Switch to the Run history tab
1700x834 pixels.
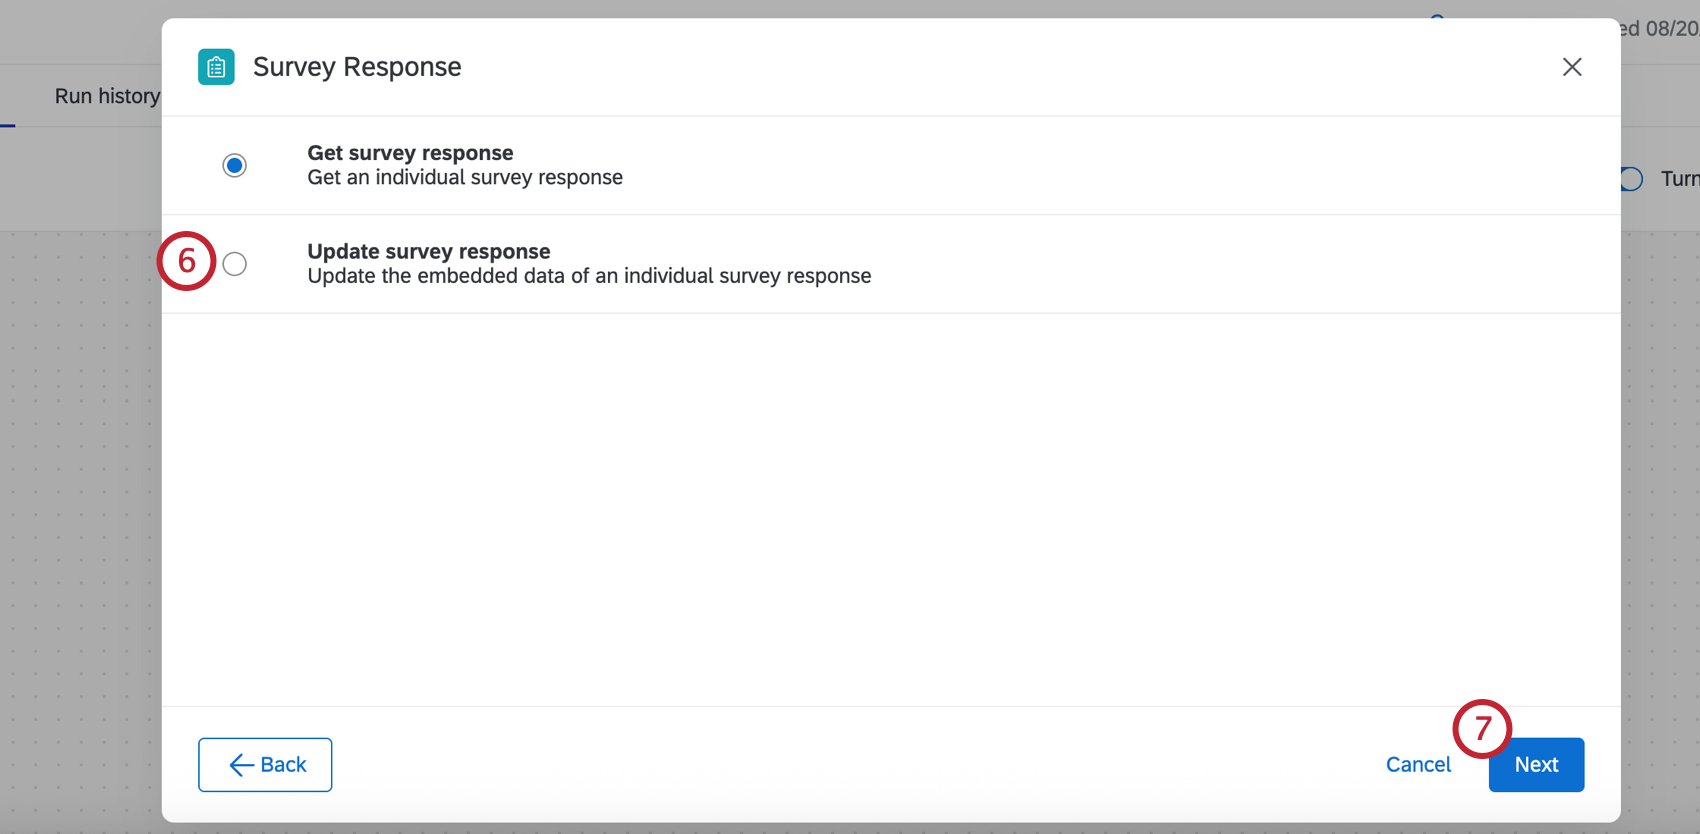coord(107,95)
